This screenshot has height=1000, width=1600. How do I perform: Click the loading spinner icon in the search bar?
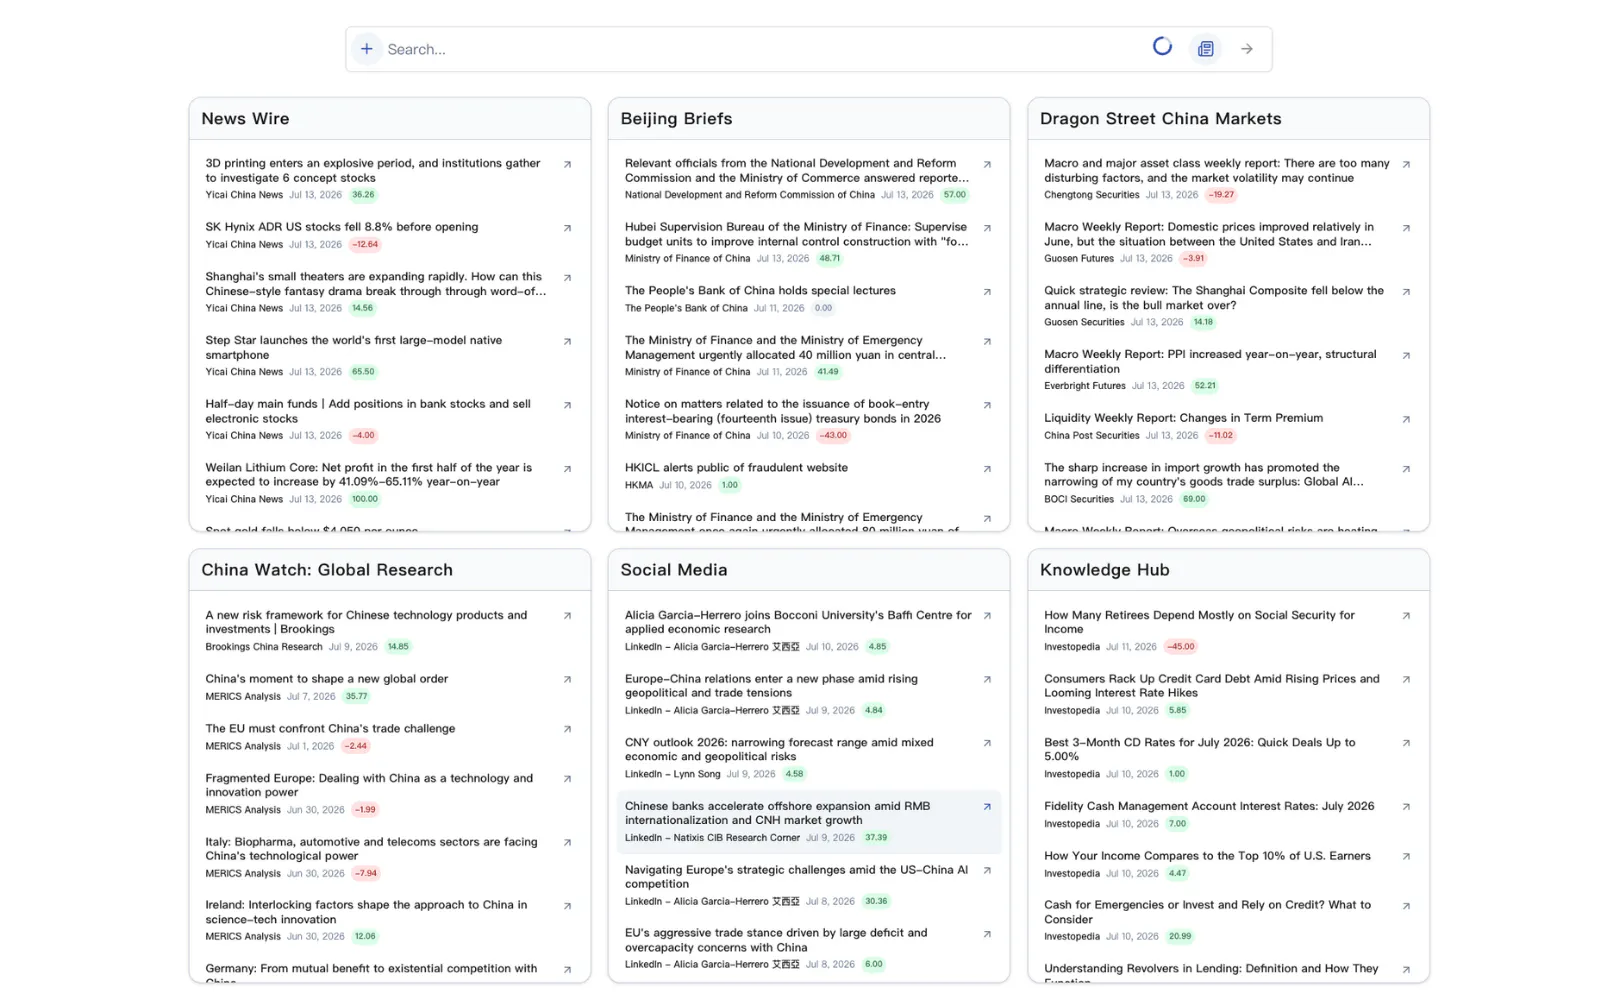tap(1162, 46)
